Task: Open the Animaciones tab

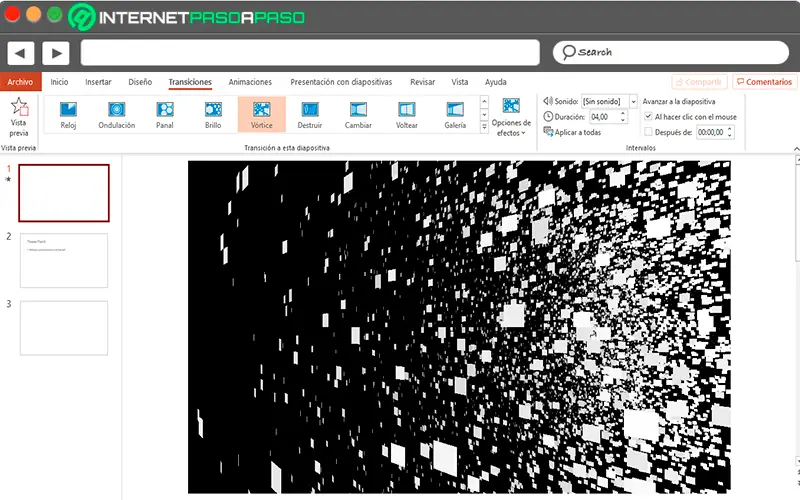Action: point(250,82)
